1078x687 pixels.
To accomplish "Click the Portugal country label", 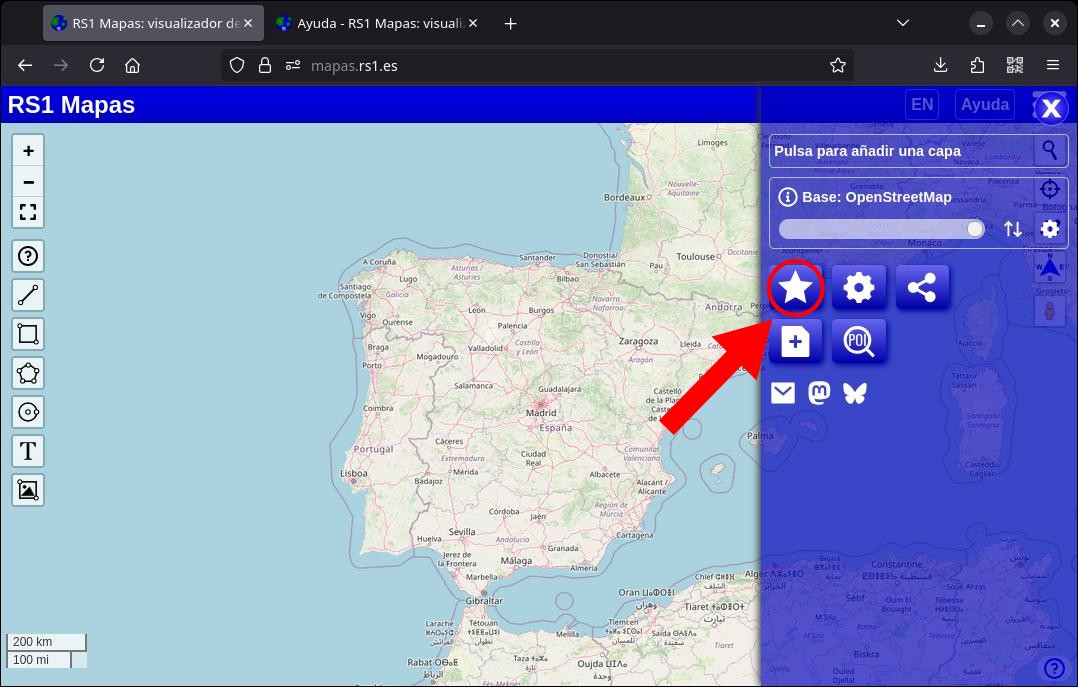I will 373,449.
